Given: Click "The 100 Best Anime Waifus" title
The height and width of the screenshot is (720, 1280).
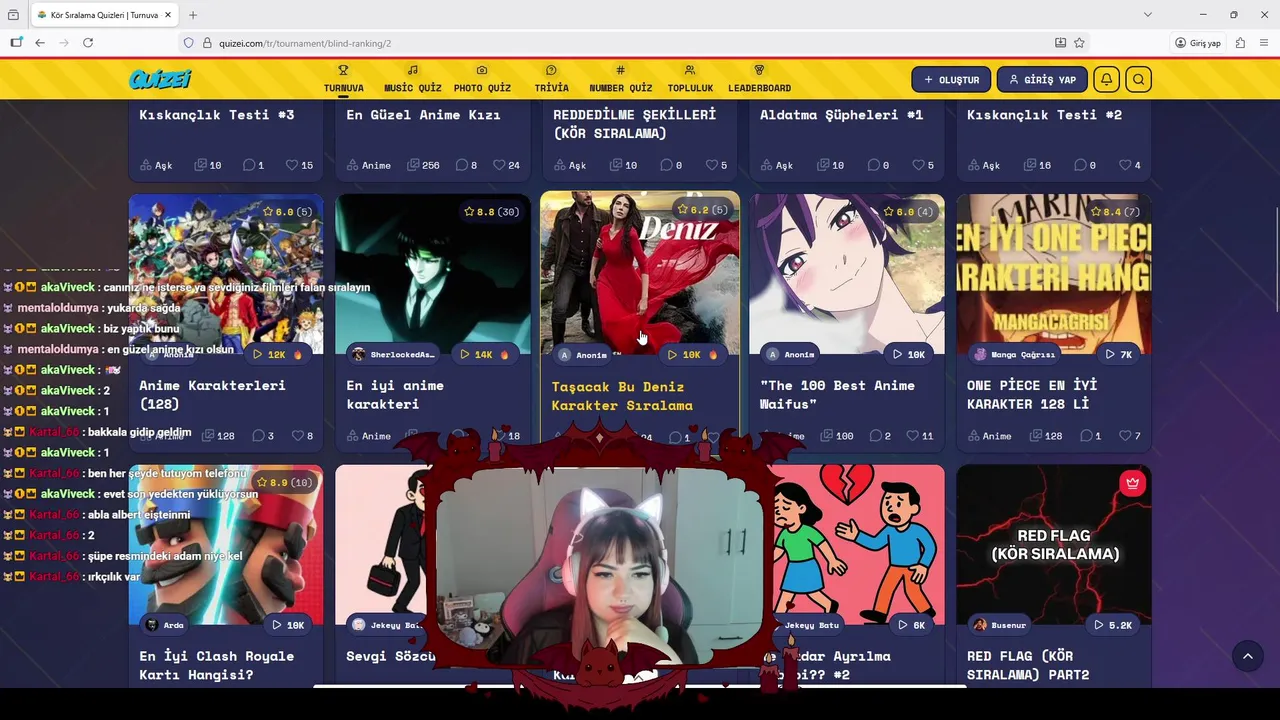Looking at the screenshot, I should [x=837, y=395].
